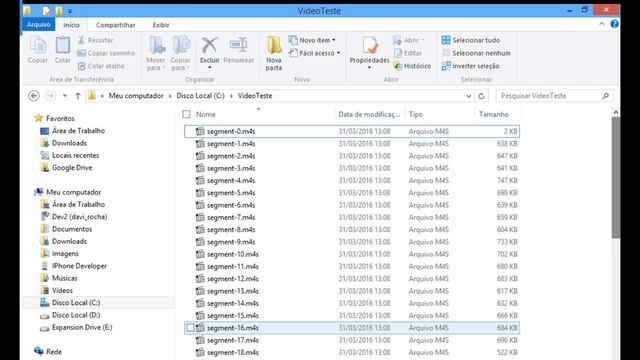Click the vertical scrollbar thumb
Viewport: 640px width, 360px height.
pos(616,178)
